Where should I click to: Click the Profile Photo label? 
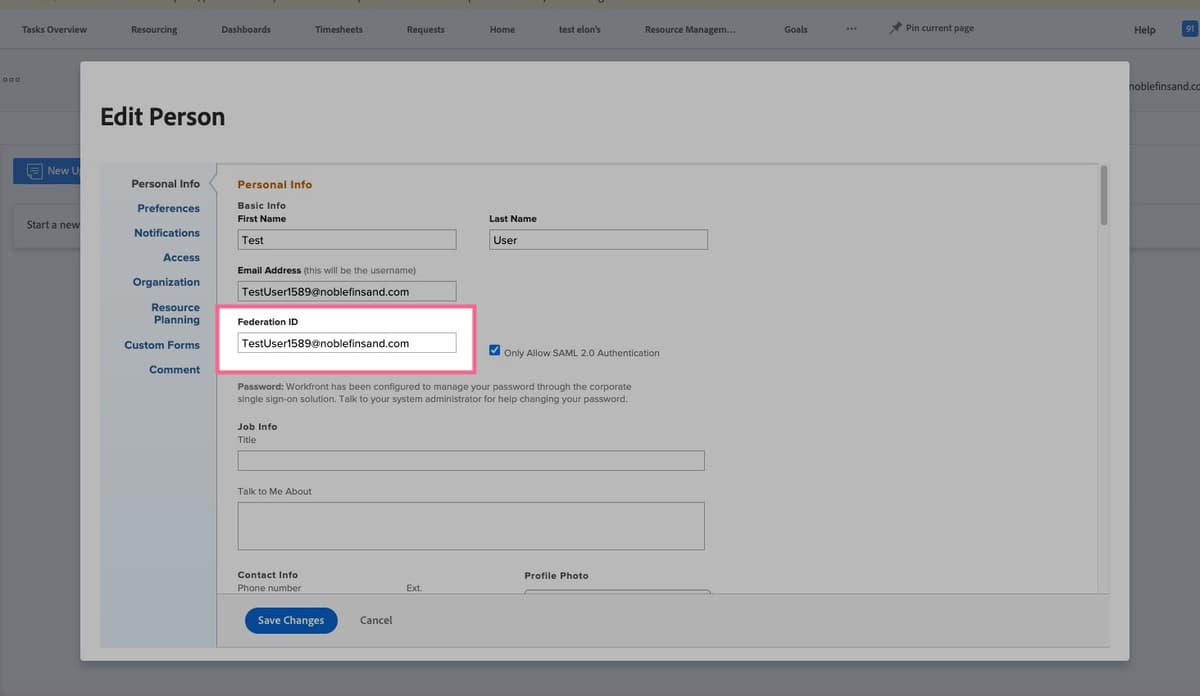556,576
